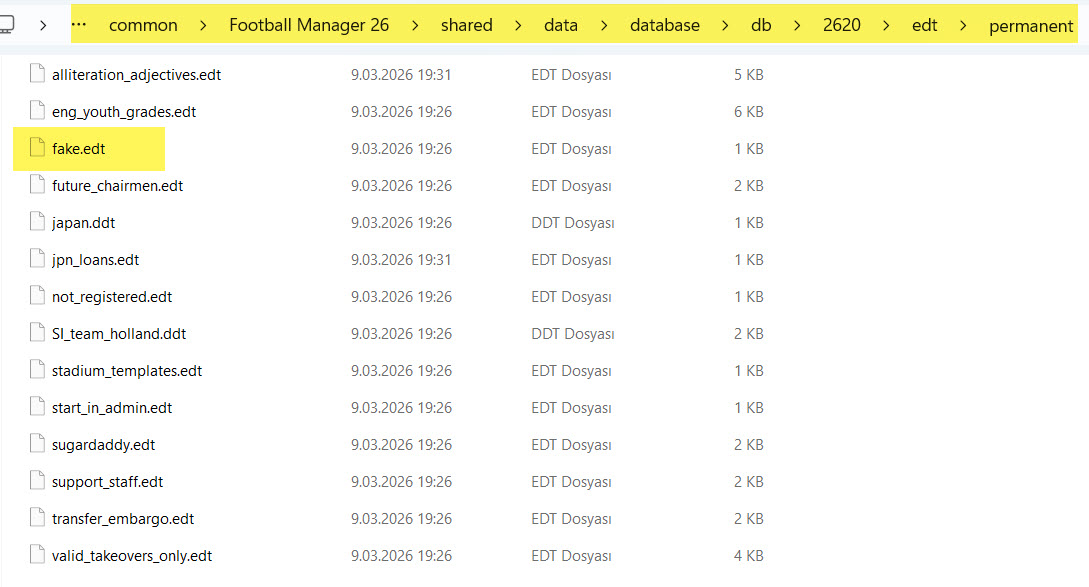Show hidden path via ellipsis button

[80, 25]
